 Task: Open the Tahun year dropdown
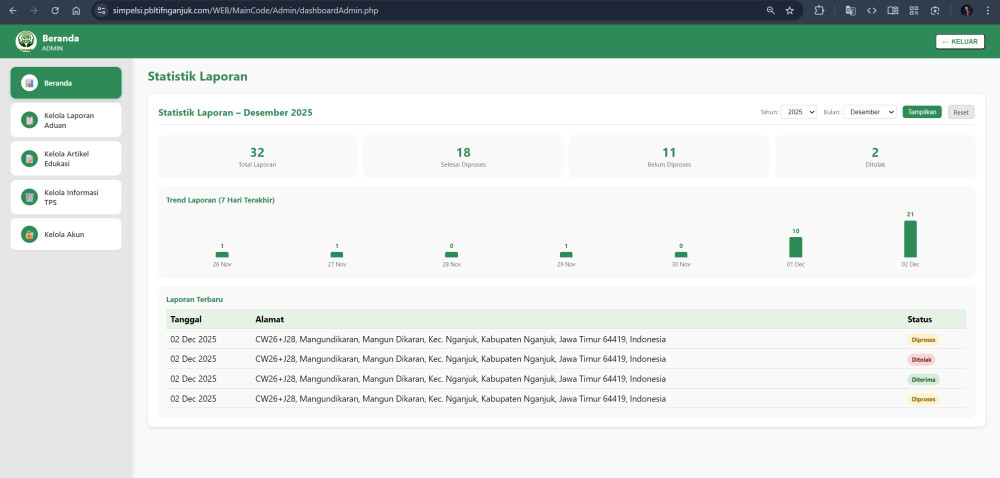point(799,112)
